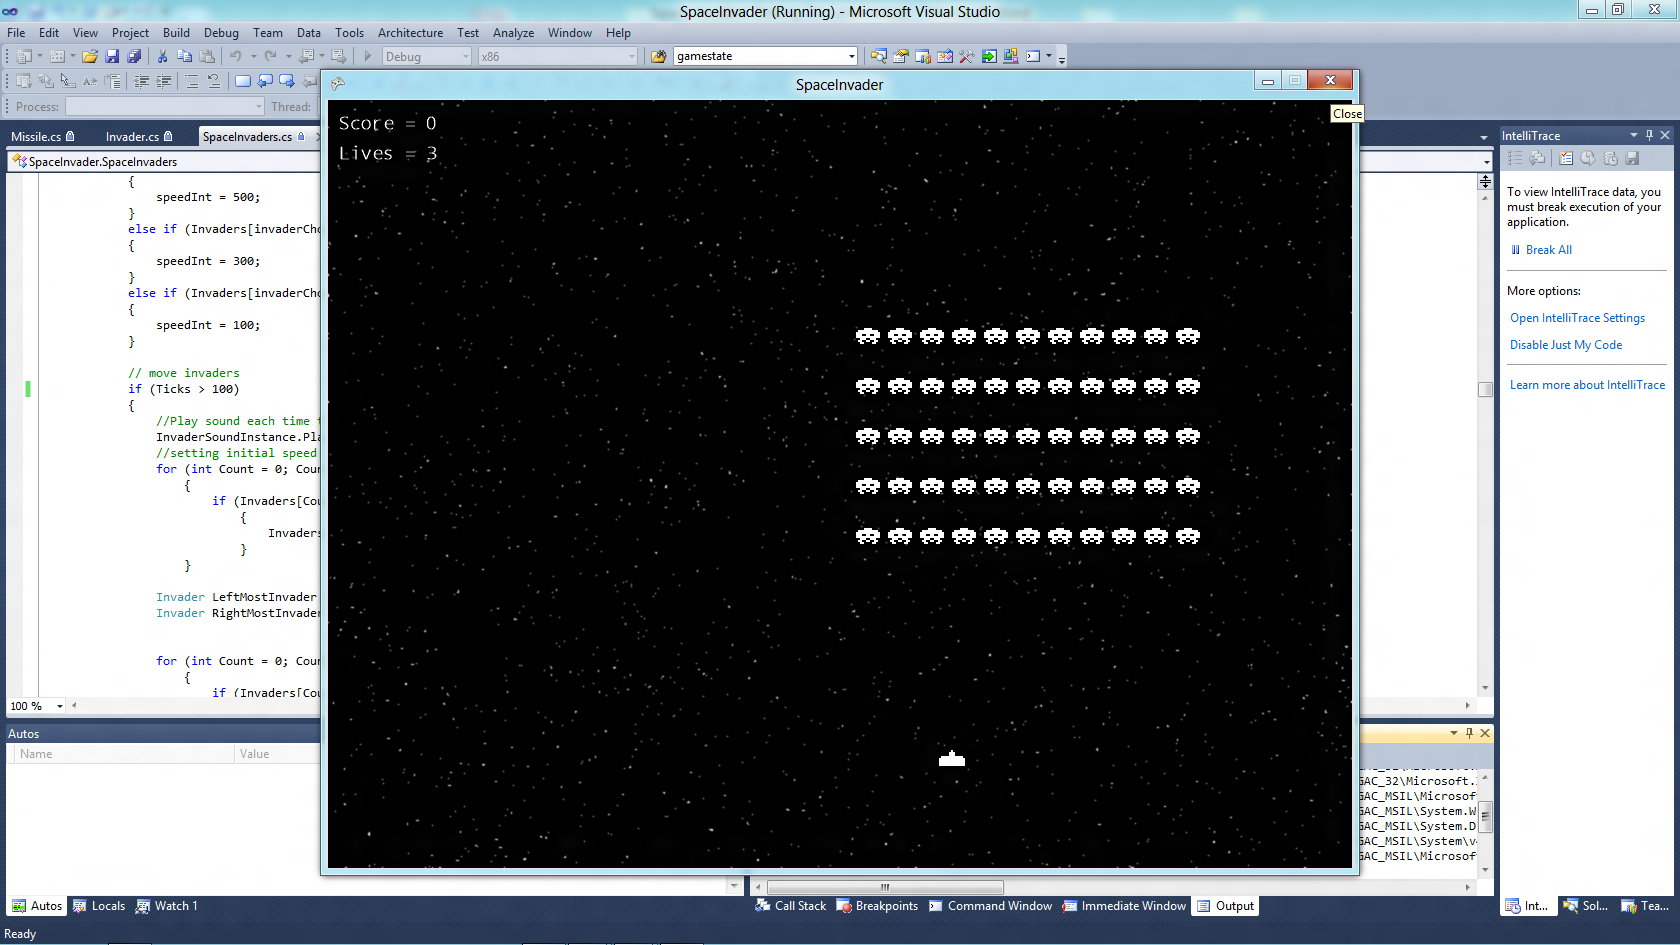Click the Decrease Indent icon
The width and height of the screenshot is (1680, 945).
(x=142, y=81)
